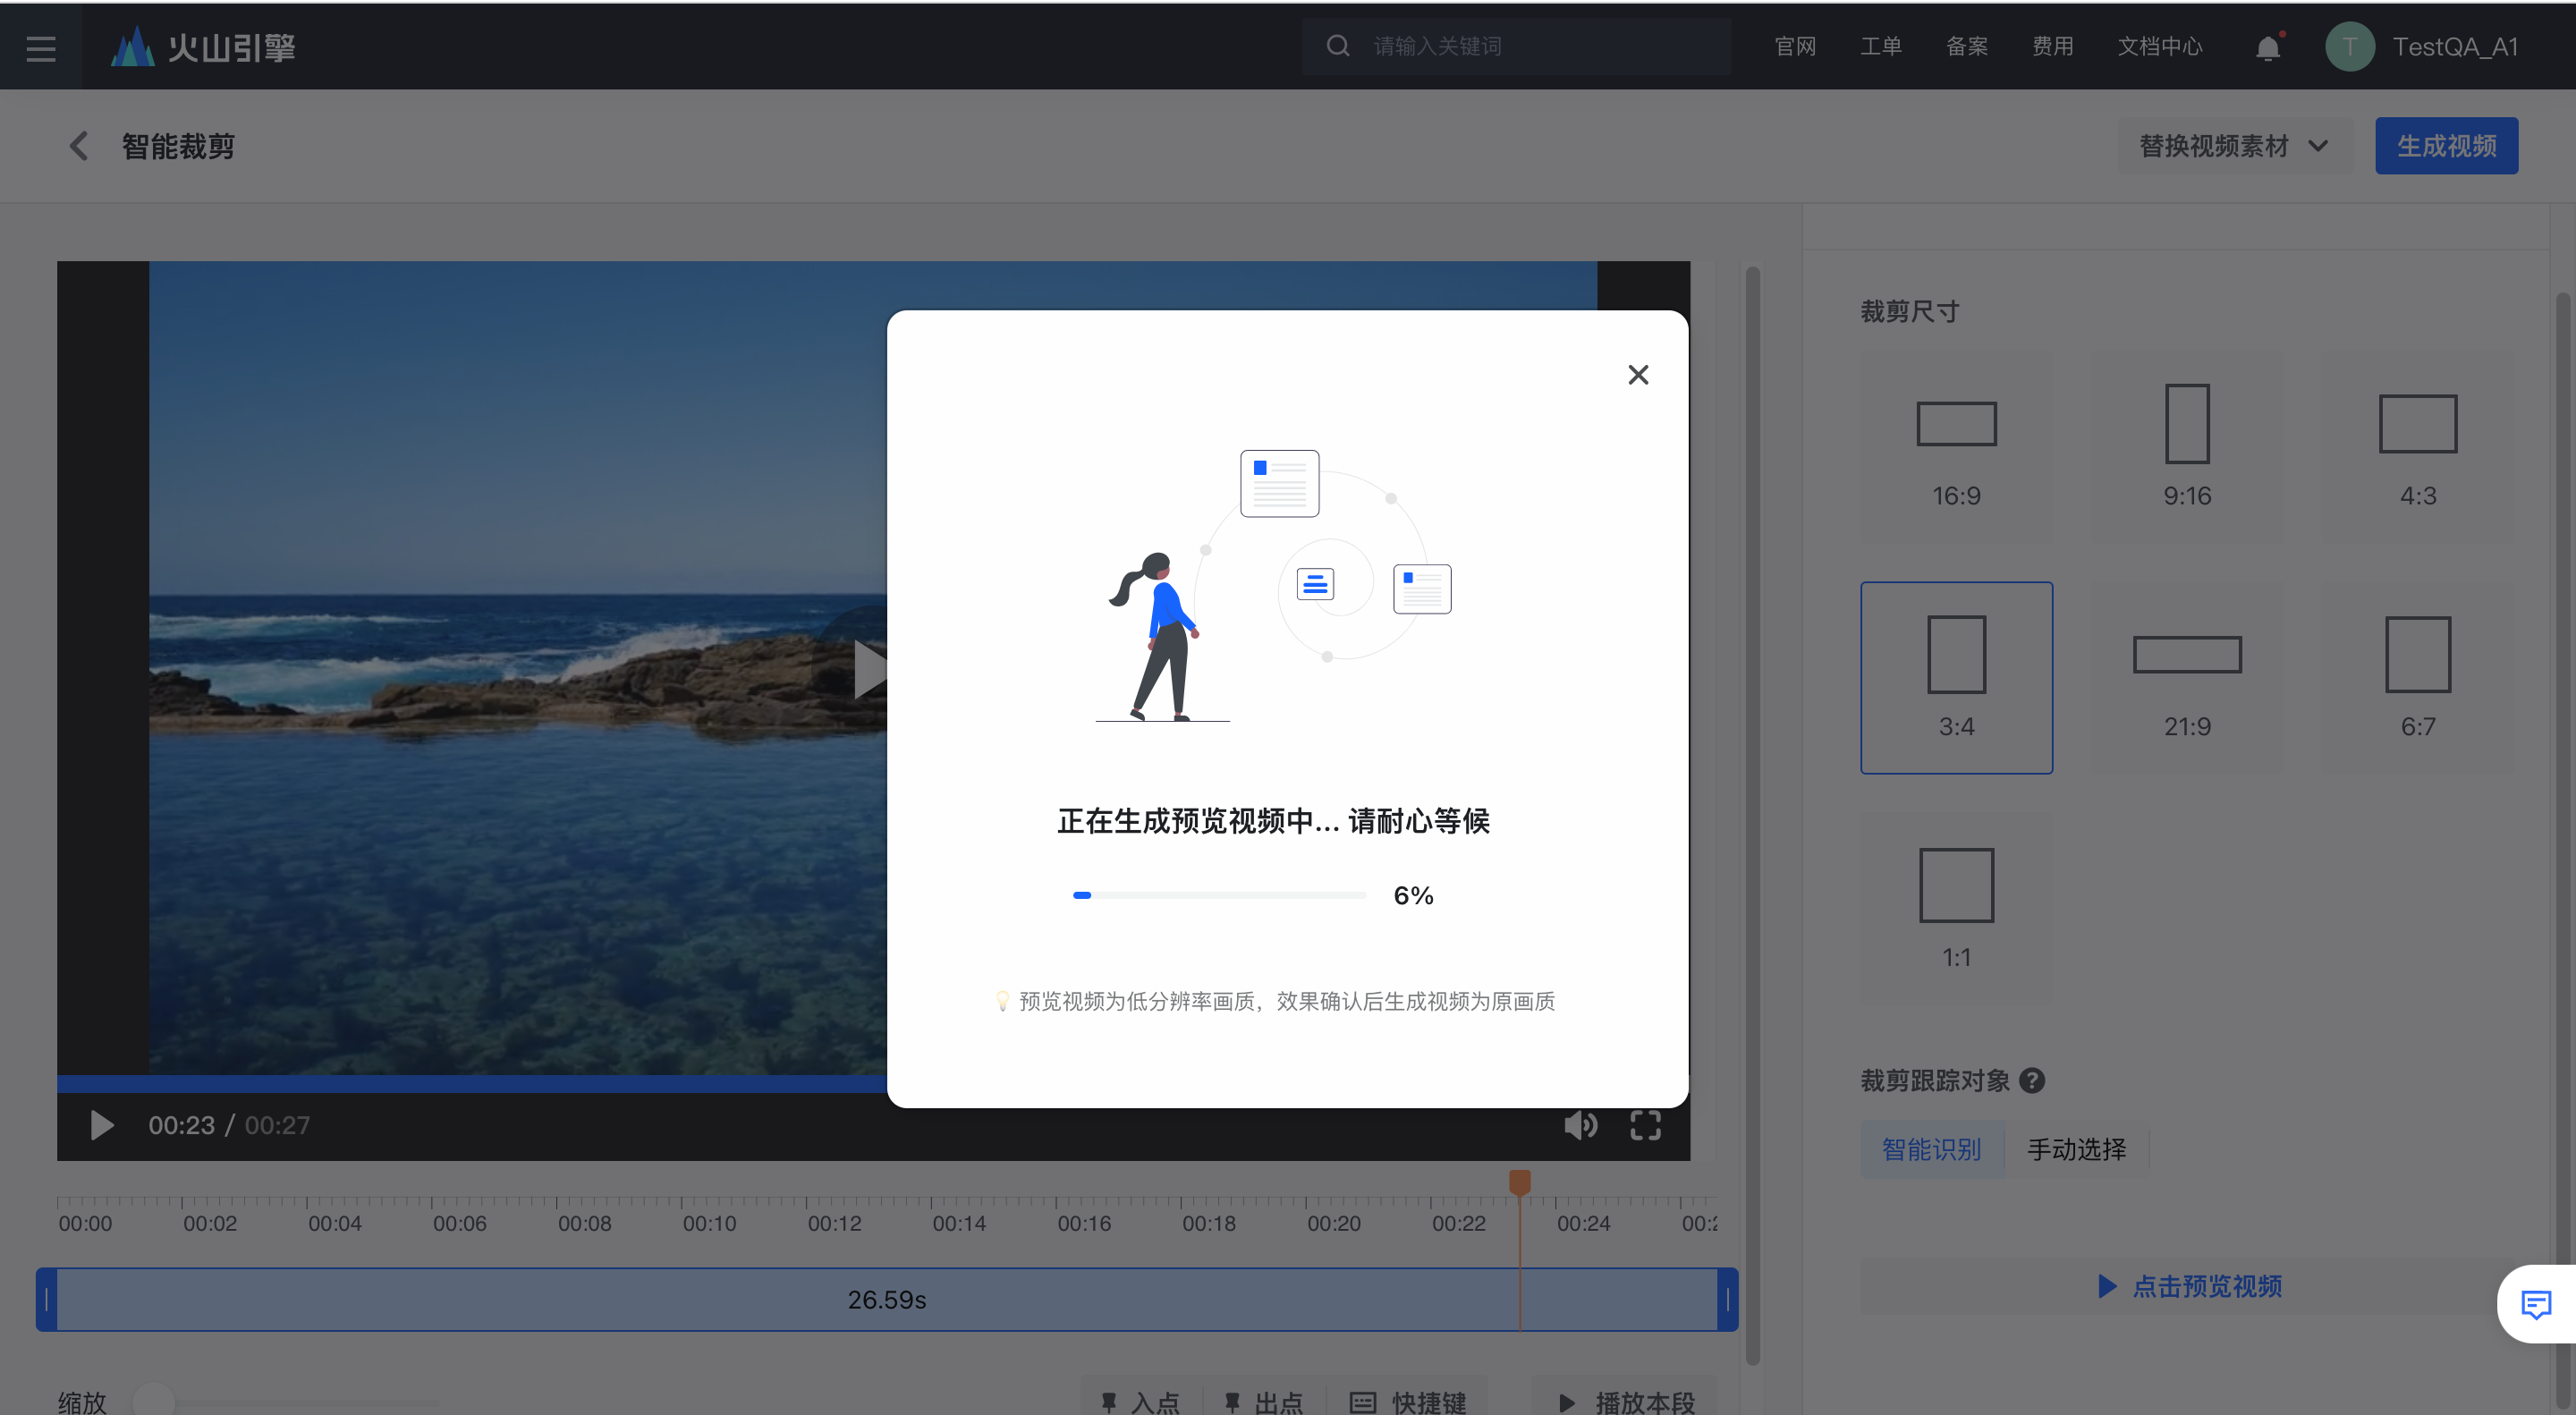This screenshot has height=1415, width=2576.
Task: Click the 播放本段 play segment button
Action: 1626,1402
